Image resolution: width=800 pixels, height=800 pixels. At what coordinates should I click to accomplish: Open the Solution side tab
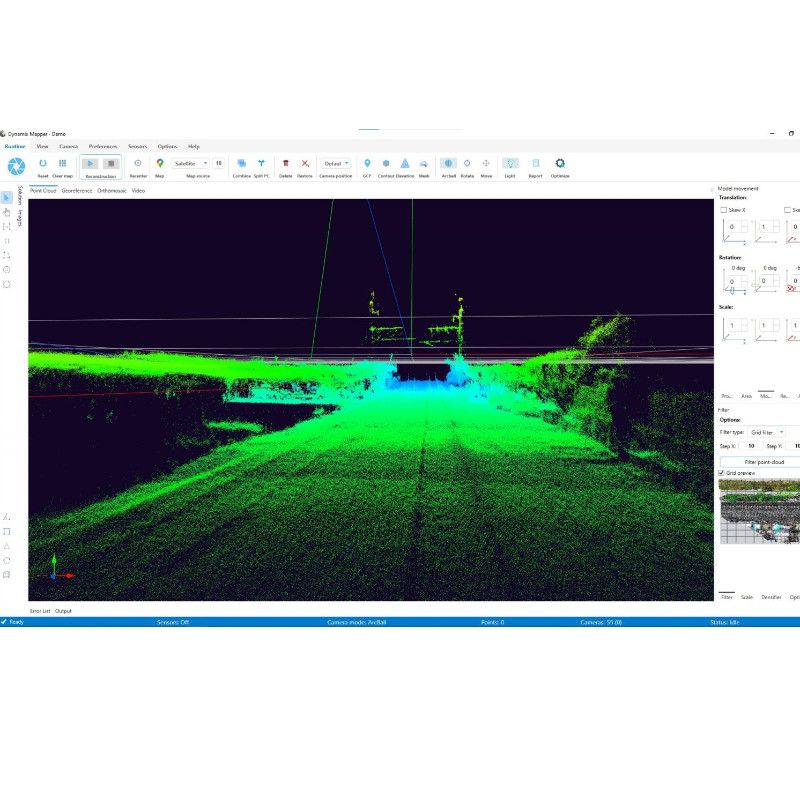(20, 196)
